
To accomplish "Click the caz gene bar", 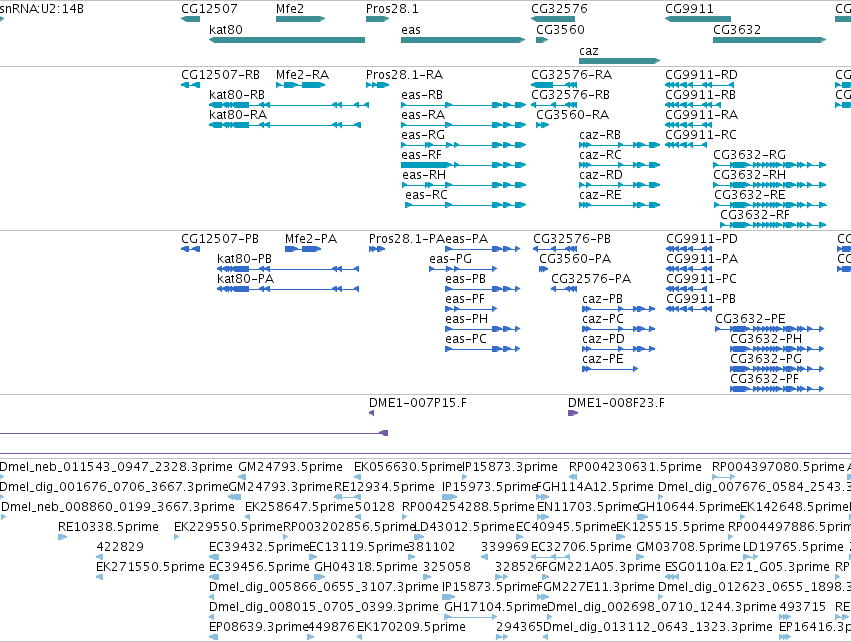I will [x=619, y=61].
